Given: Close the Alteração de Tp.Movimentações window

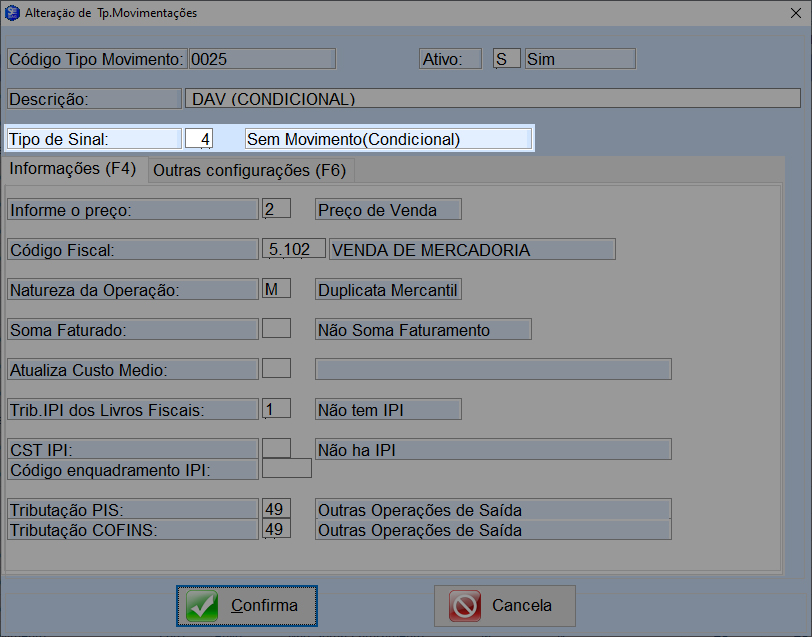Looking at the screenshot, I should coord(788,13).
